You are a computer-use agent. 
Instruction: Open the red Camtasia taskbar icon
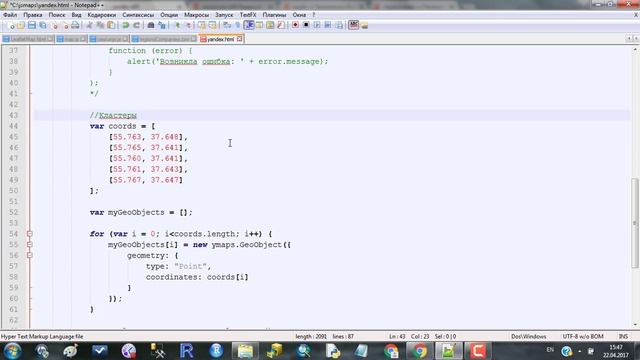pyautogui.click(x=478, y=351)
